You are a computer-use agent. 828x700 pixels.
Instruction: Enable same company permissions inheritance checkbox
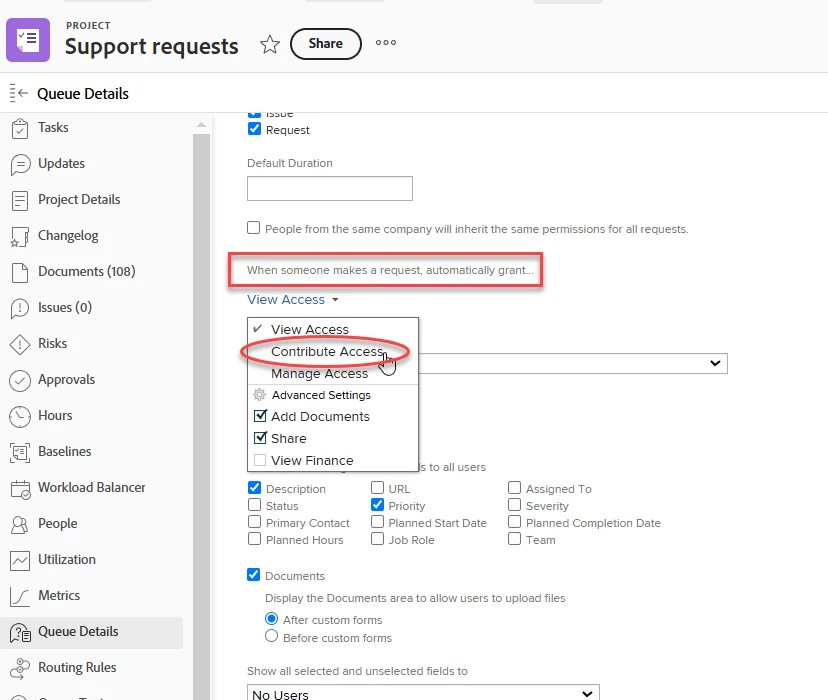tap(253, 228)
